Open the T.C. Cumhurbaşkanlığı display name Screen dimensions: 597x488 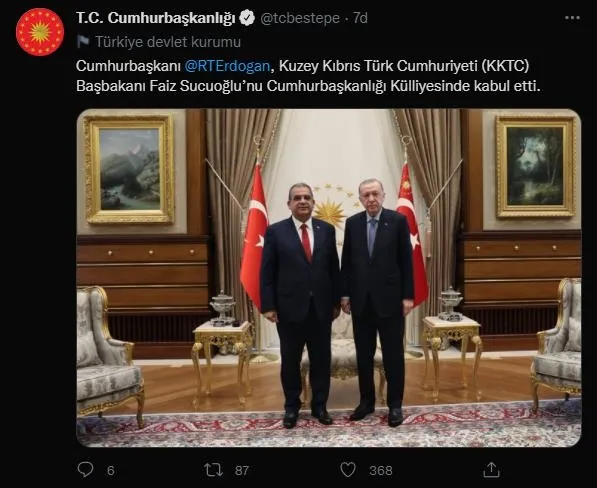156,18
